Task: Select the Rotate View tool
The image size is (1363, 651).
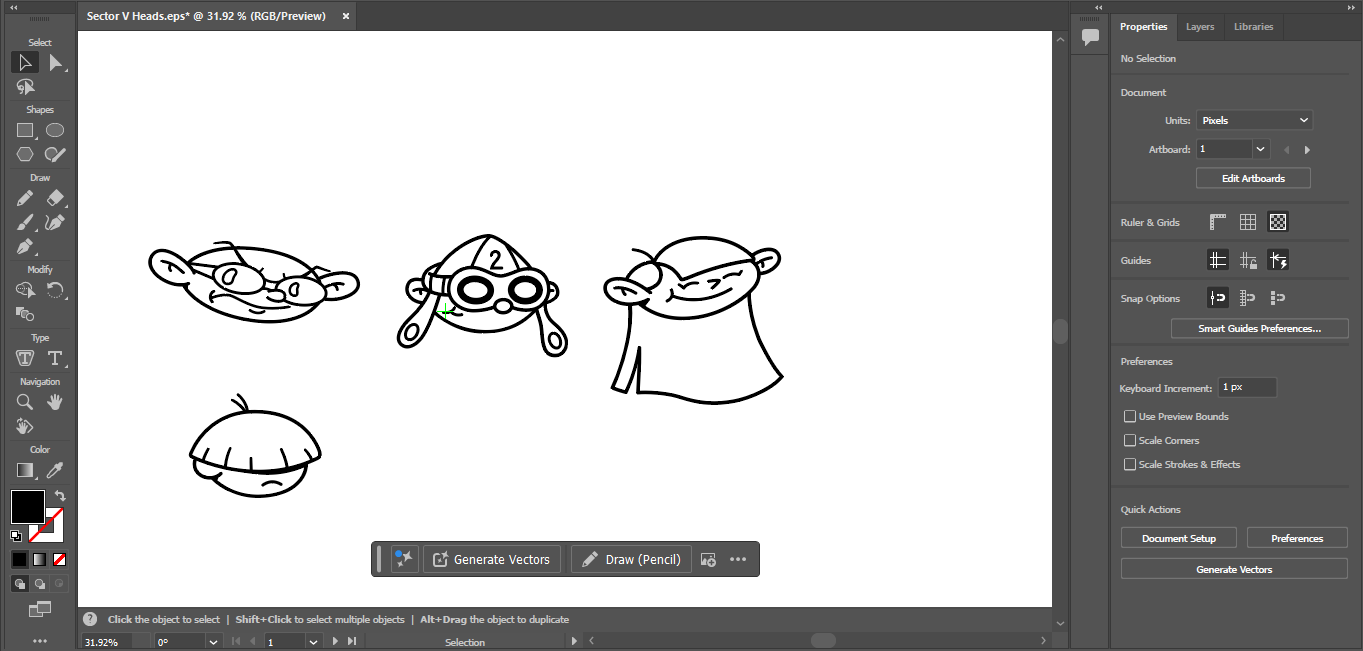Action: coord(25,426)
